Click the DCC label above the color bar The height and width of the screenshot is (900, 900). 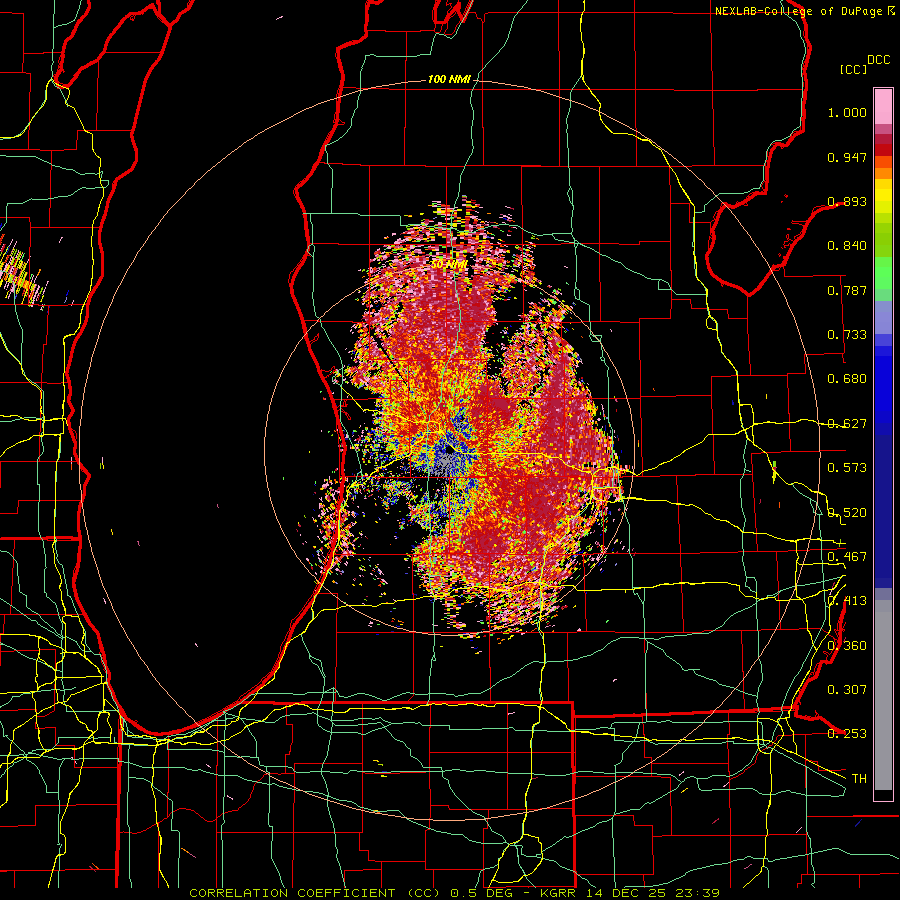pos(878,60)
